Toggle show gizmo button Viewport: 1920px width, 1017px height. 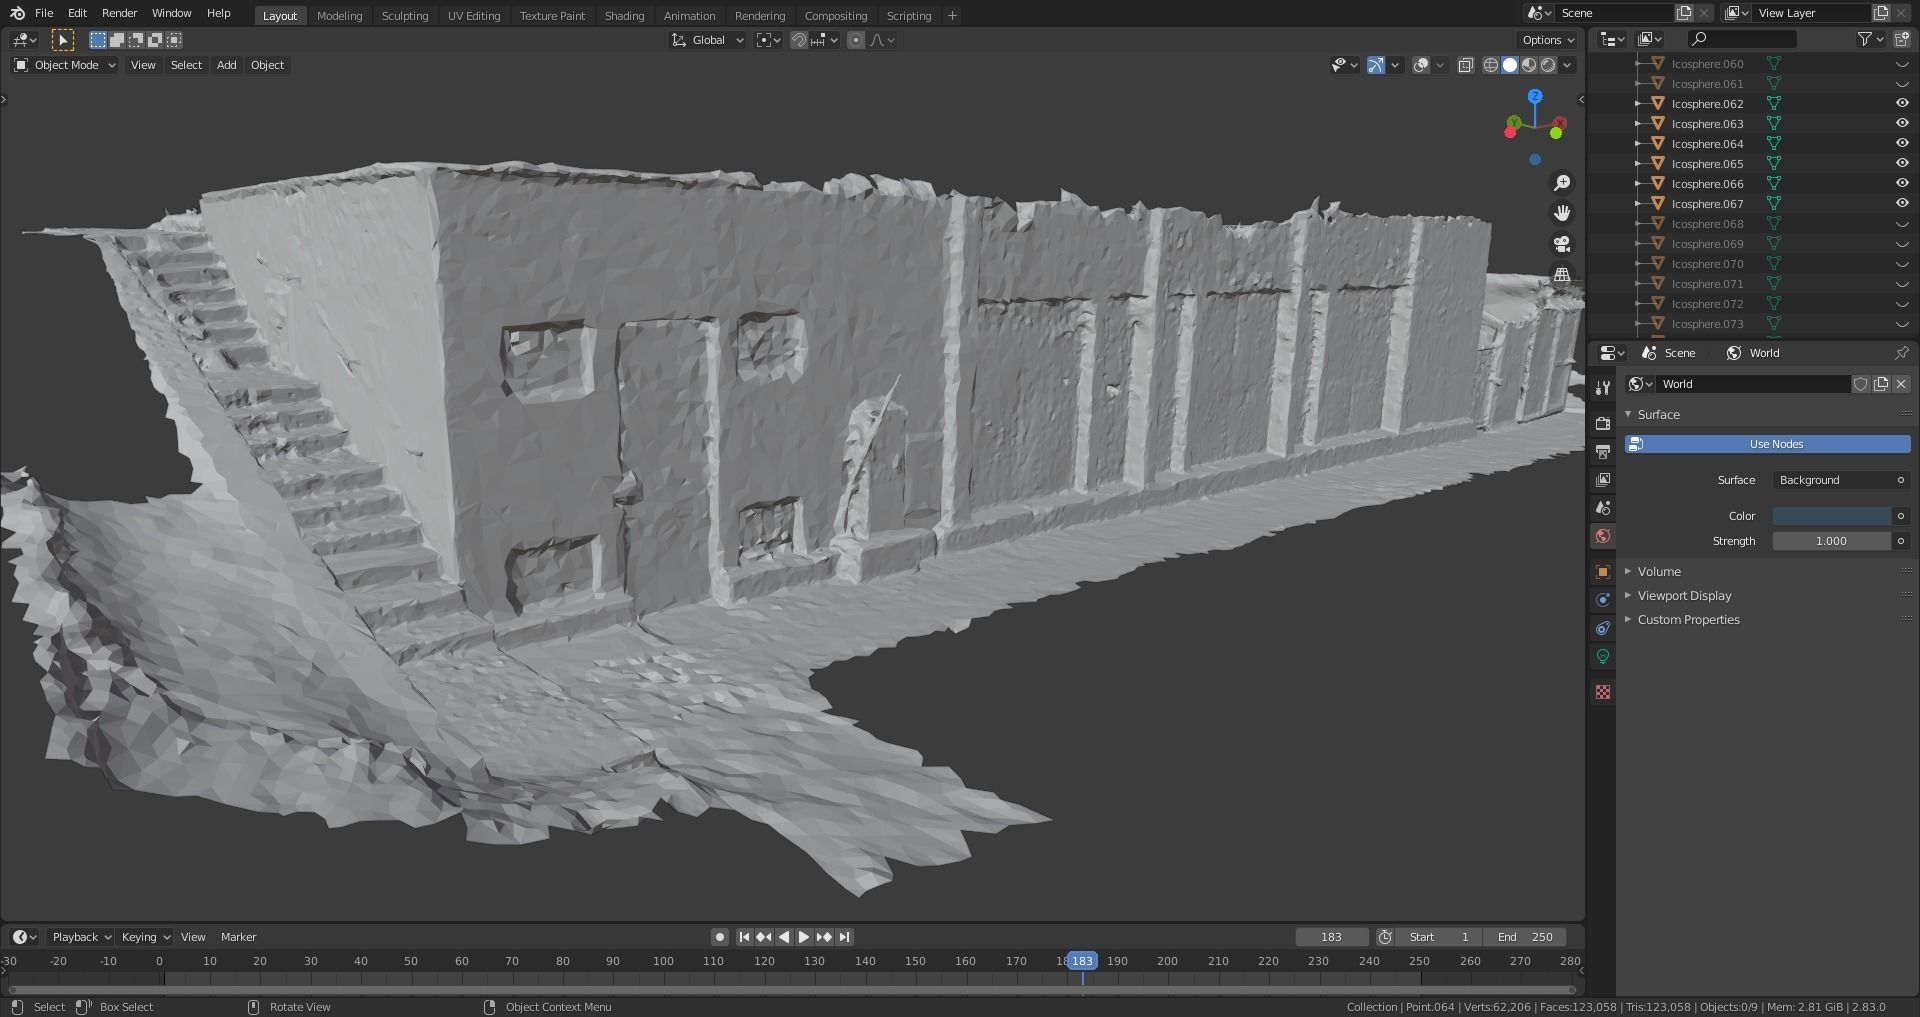point(1376,65)
